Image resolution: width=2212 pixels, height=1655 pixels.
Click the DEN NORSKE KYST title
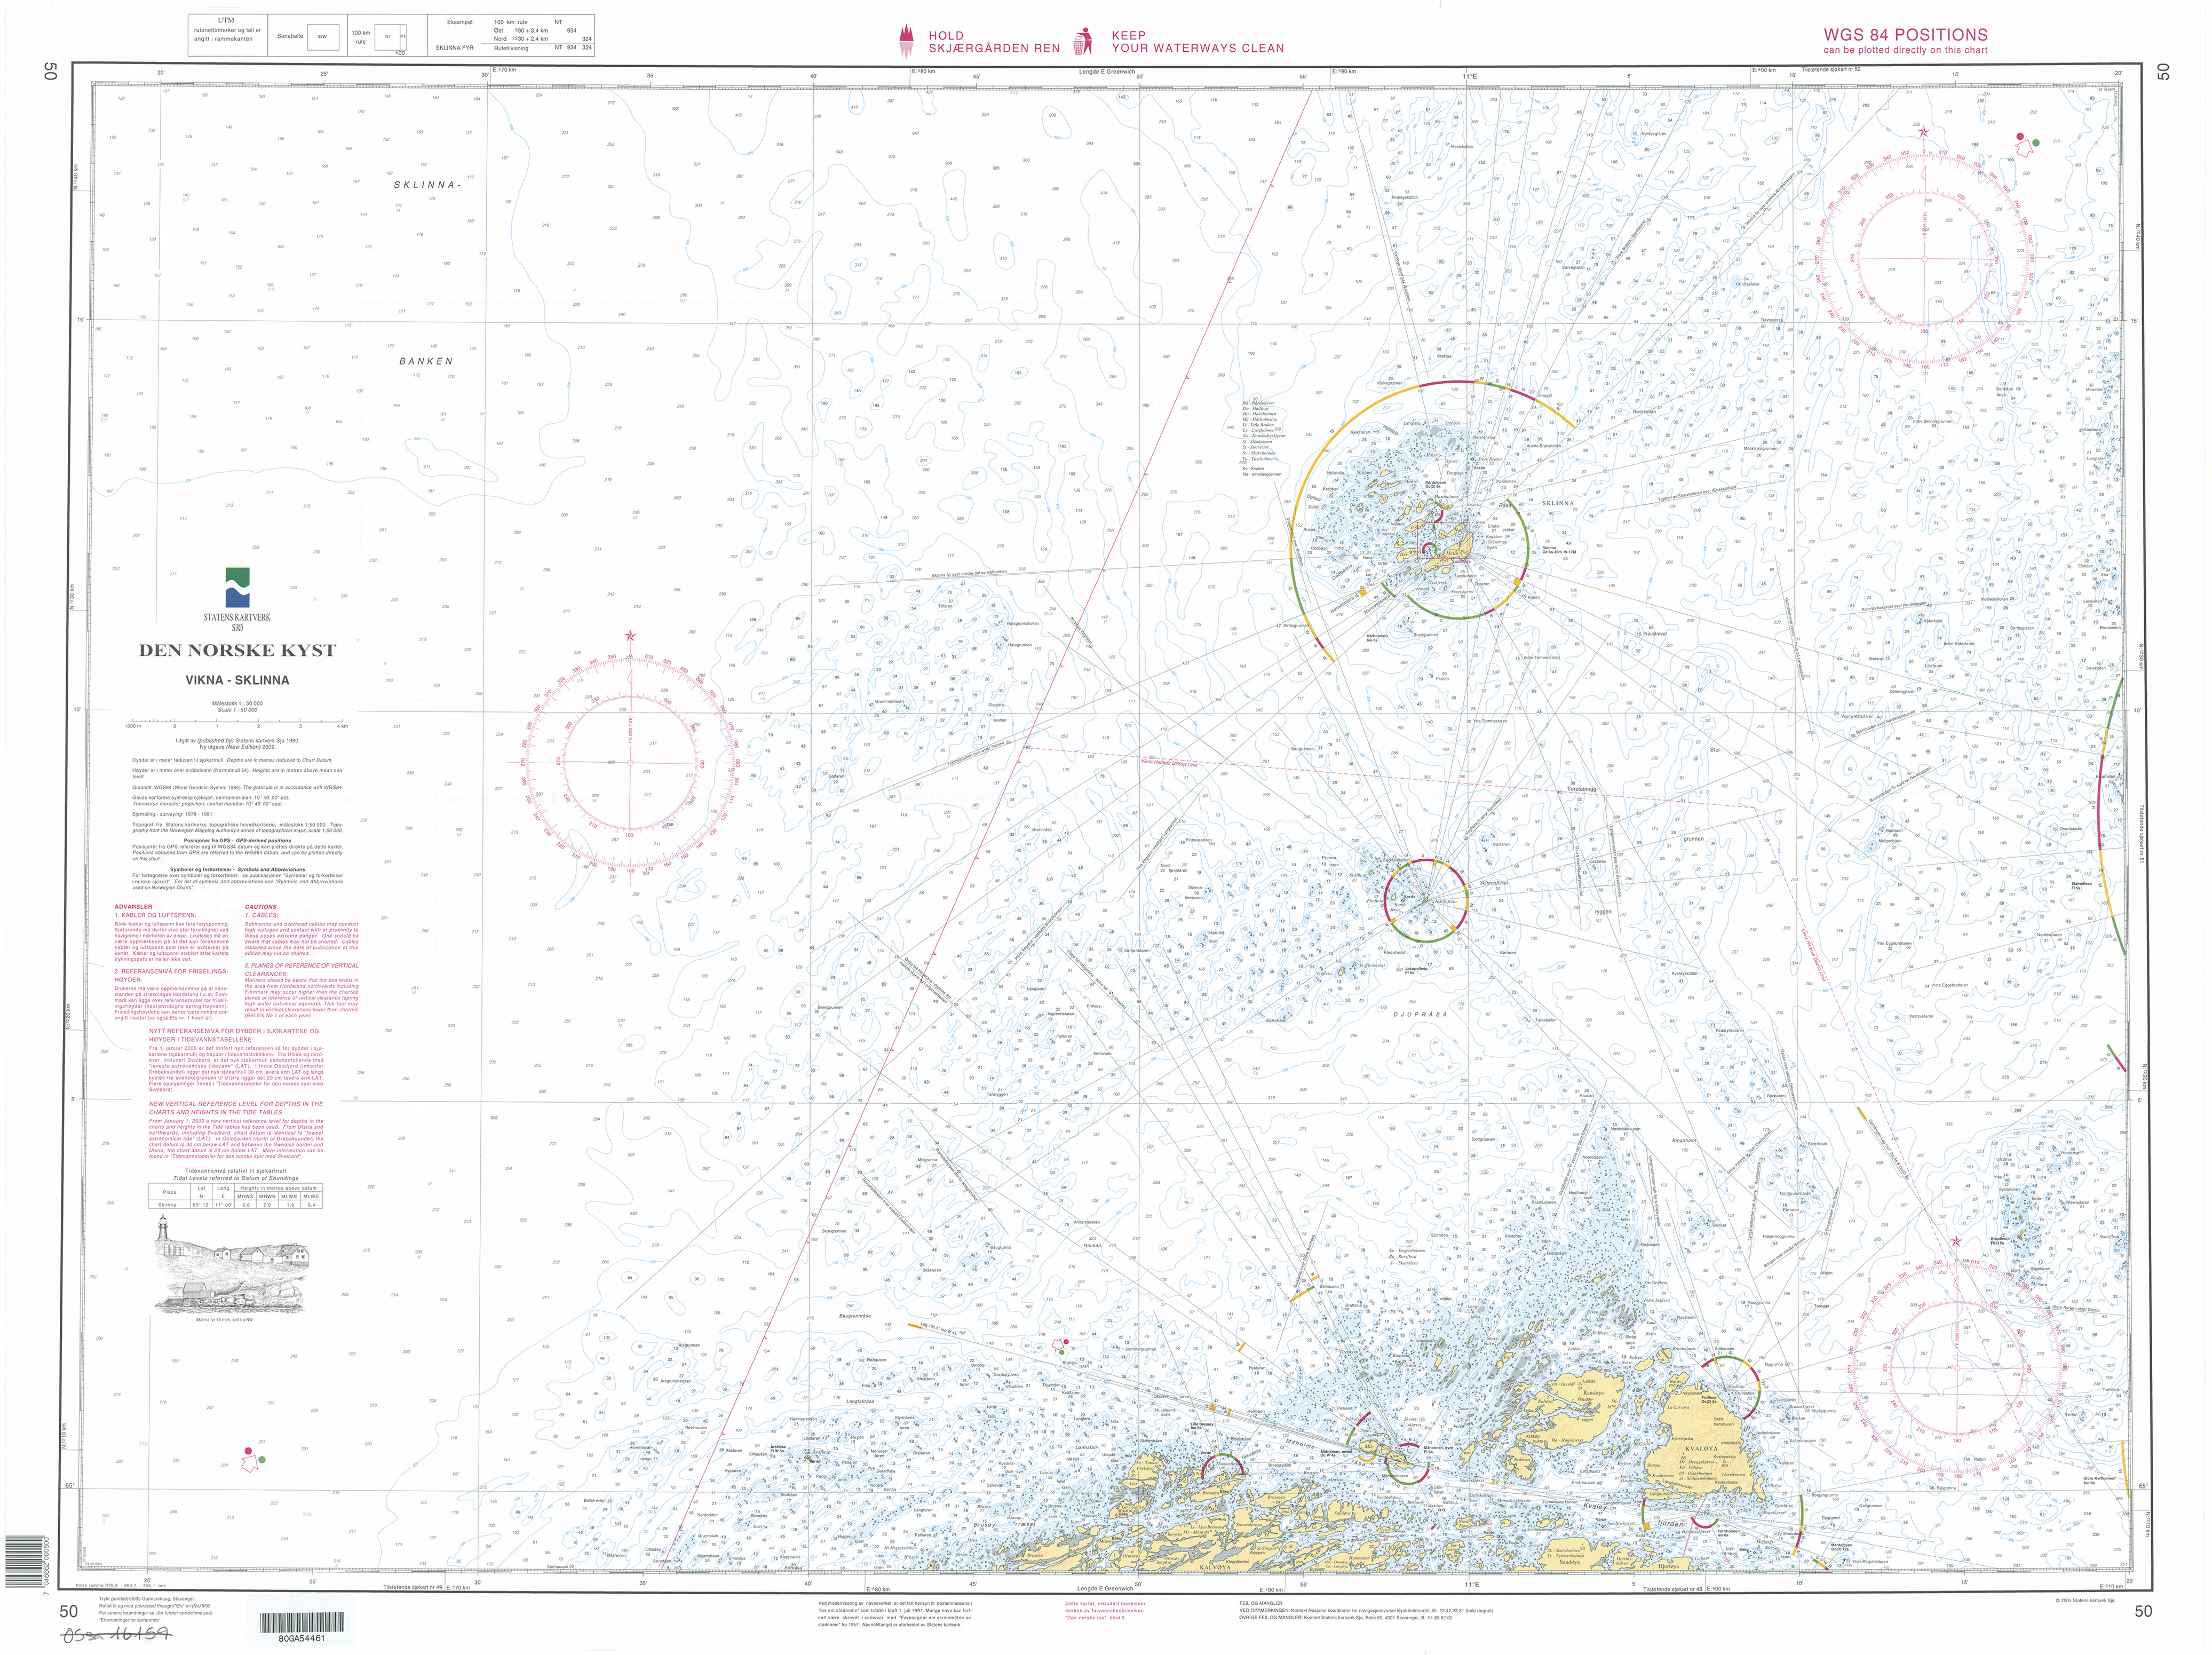[237, 650]
